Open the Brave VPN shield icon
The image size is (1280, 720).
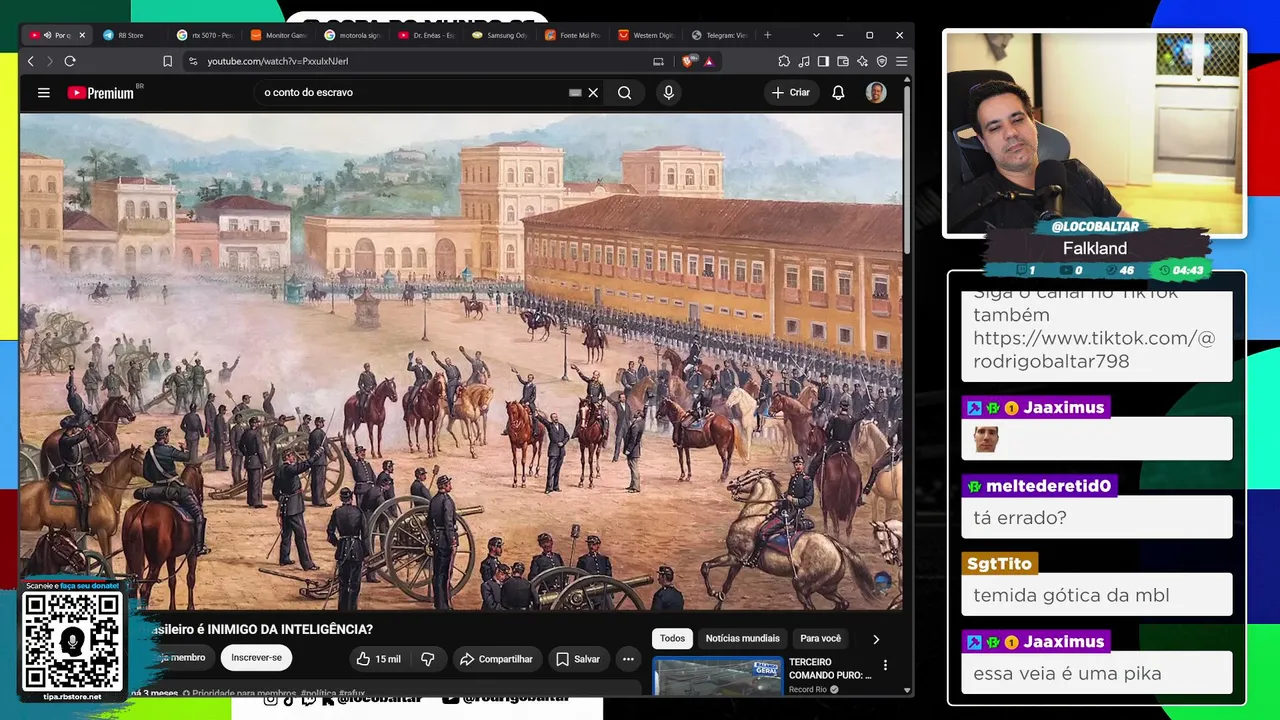pyautogui.click(x=881, y=61)
